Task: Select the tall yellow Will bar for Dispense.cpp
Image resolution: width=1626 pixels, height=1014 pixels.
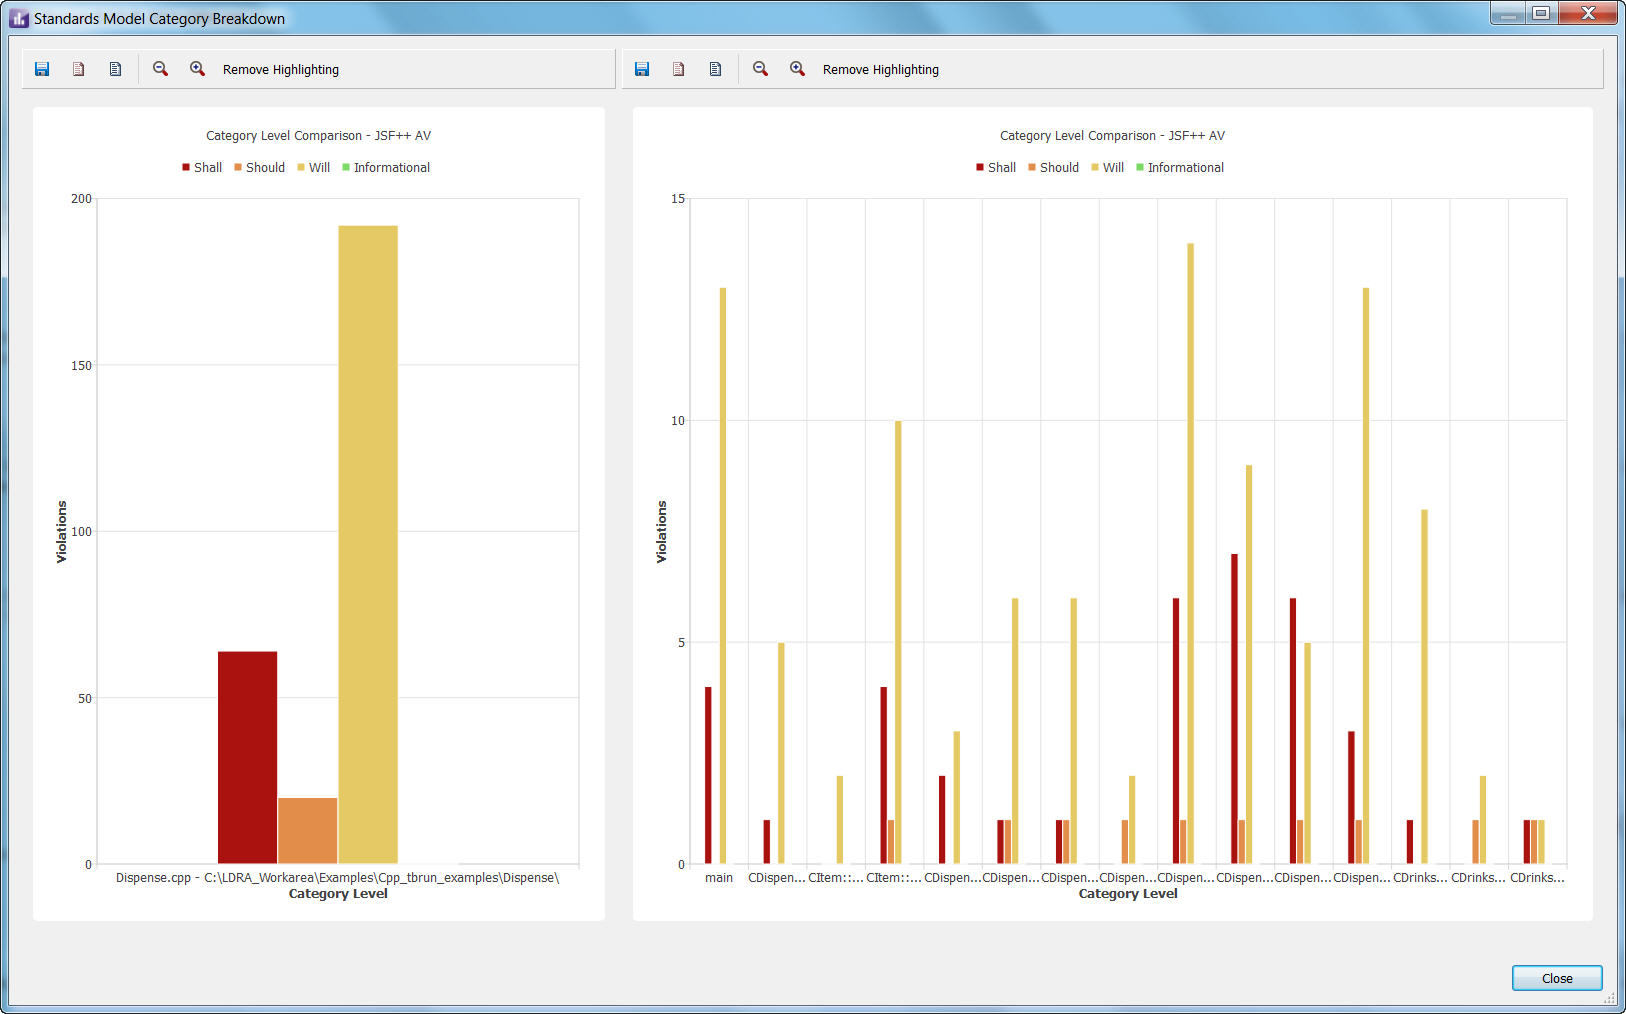Action: [x=367, y=544]
